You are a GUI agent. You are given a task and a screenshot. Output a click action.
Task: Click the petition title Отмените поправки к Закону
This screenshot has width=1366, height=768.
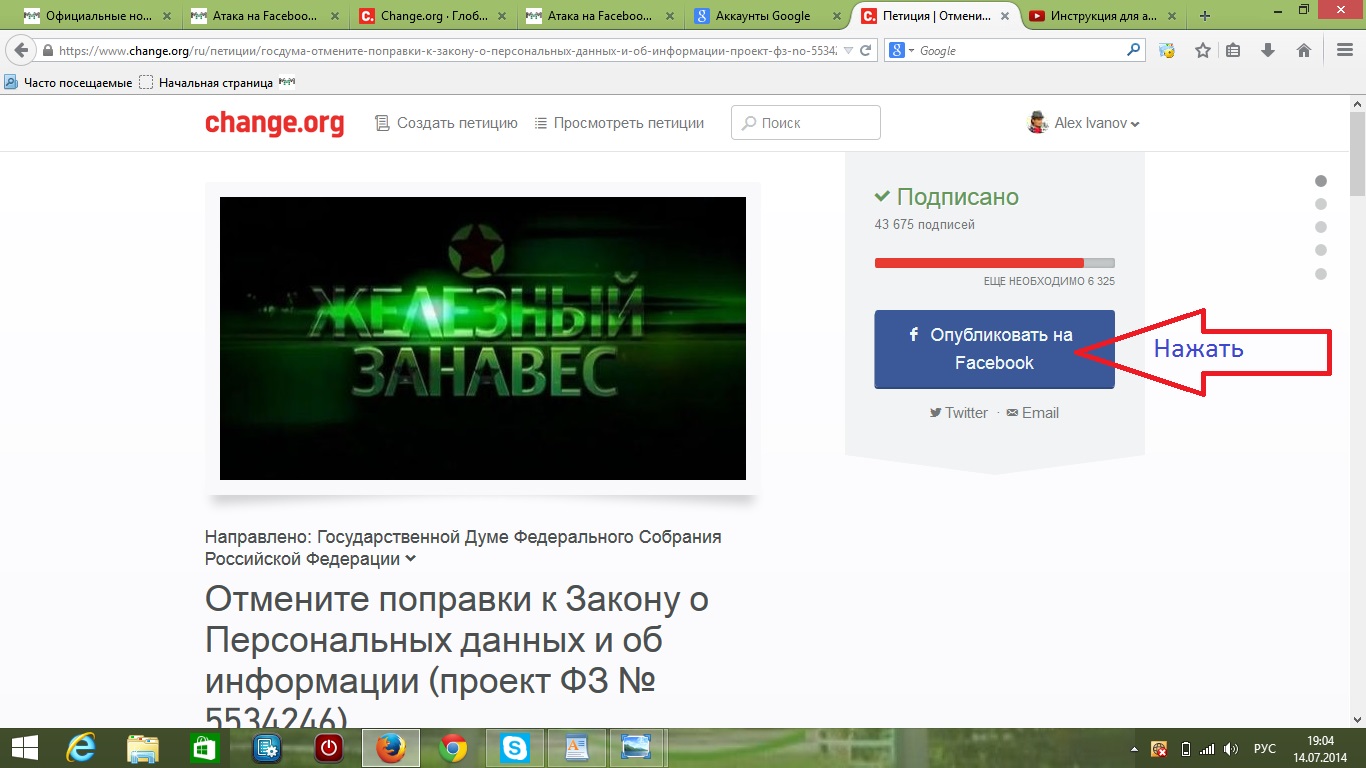457,656
